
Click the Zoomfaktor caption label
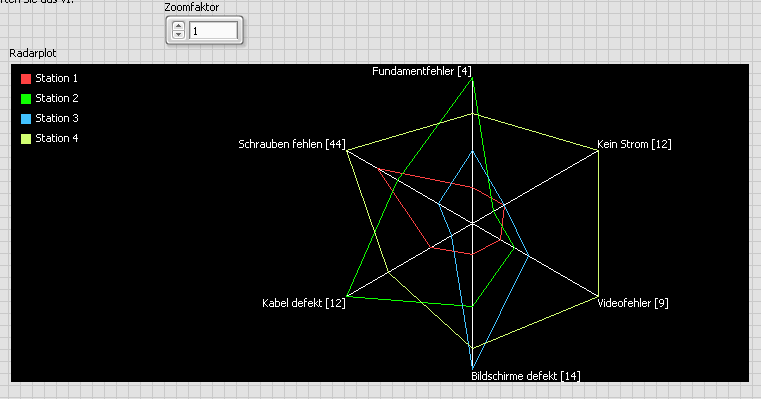[192, 7]
